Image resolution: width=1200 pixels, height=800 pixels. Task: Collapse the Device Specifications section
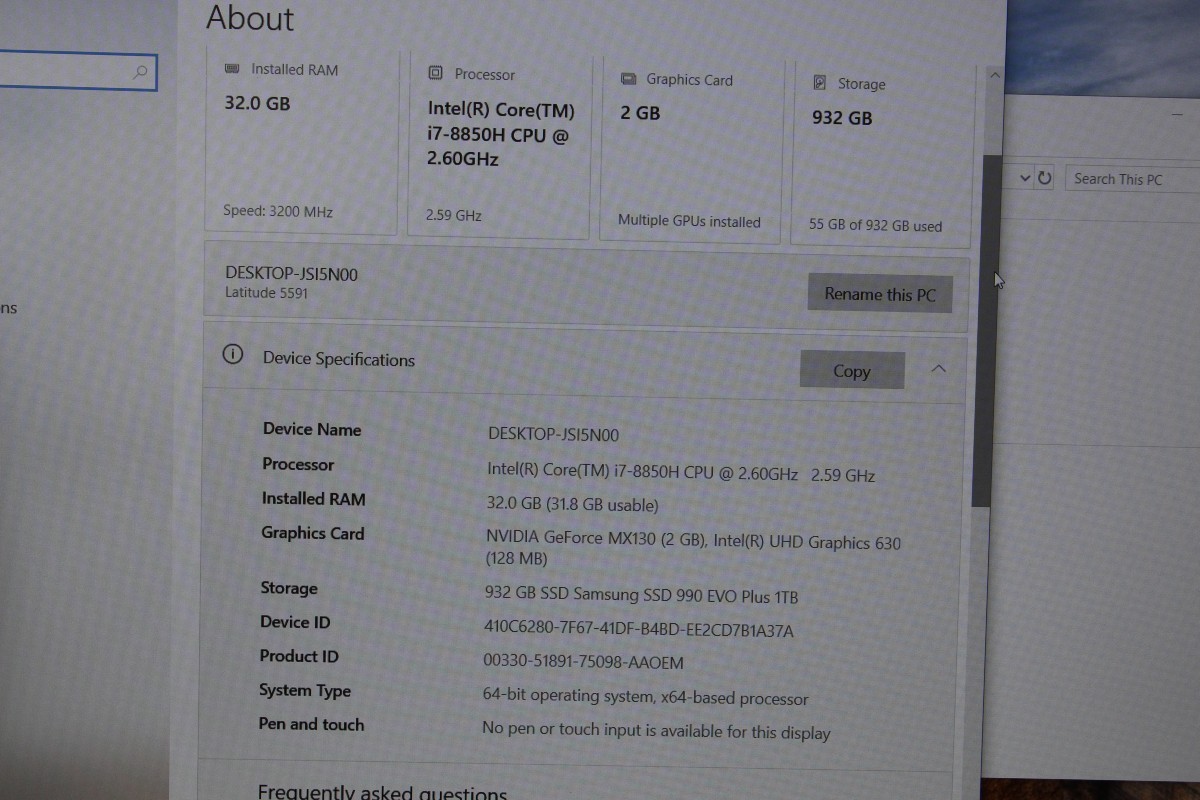[x=938, y=369]
